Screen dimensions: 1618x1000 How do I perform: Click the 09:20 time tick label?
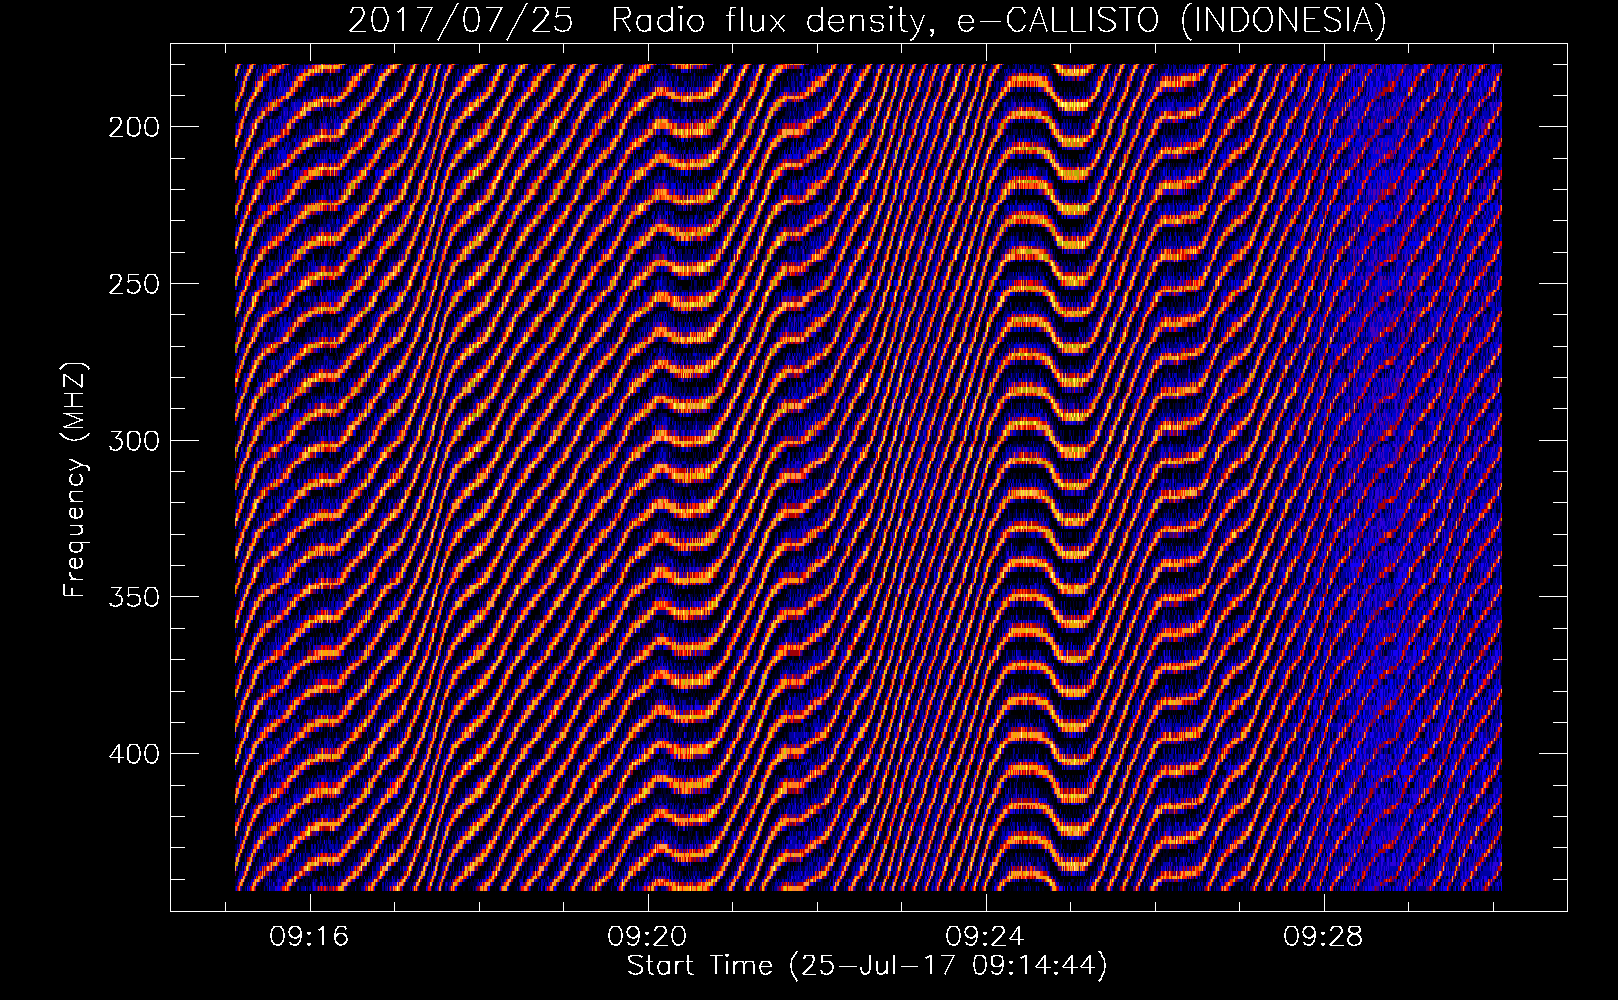coord(648,937)
